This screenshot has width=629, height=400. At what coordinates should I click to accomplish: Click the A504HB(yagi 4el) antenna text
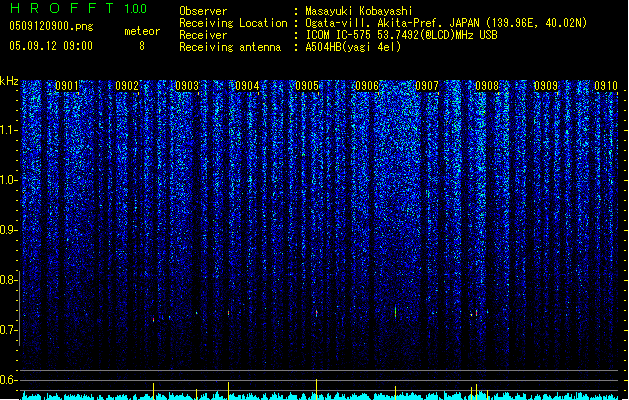point(353,47)
